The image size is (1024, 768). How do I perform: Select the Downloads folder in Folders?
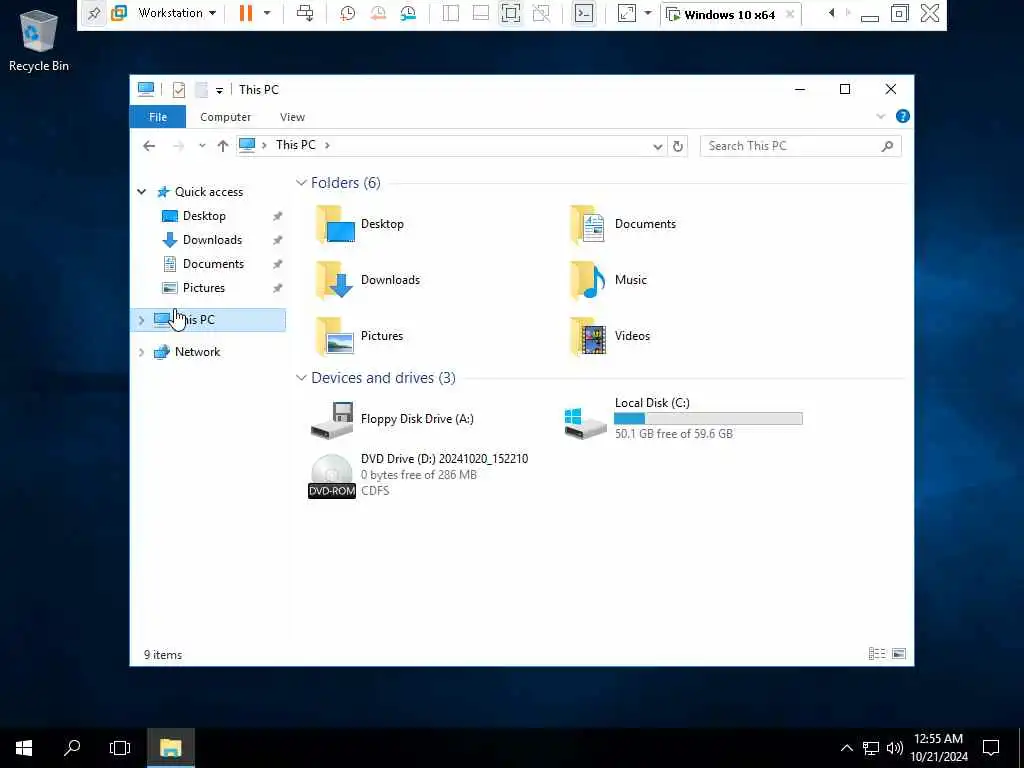pyautogui.click(x=368, y=280)
